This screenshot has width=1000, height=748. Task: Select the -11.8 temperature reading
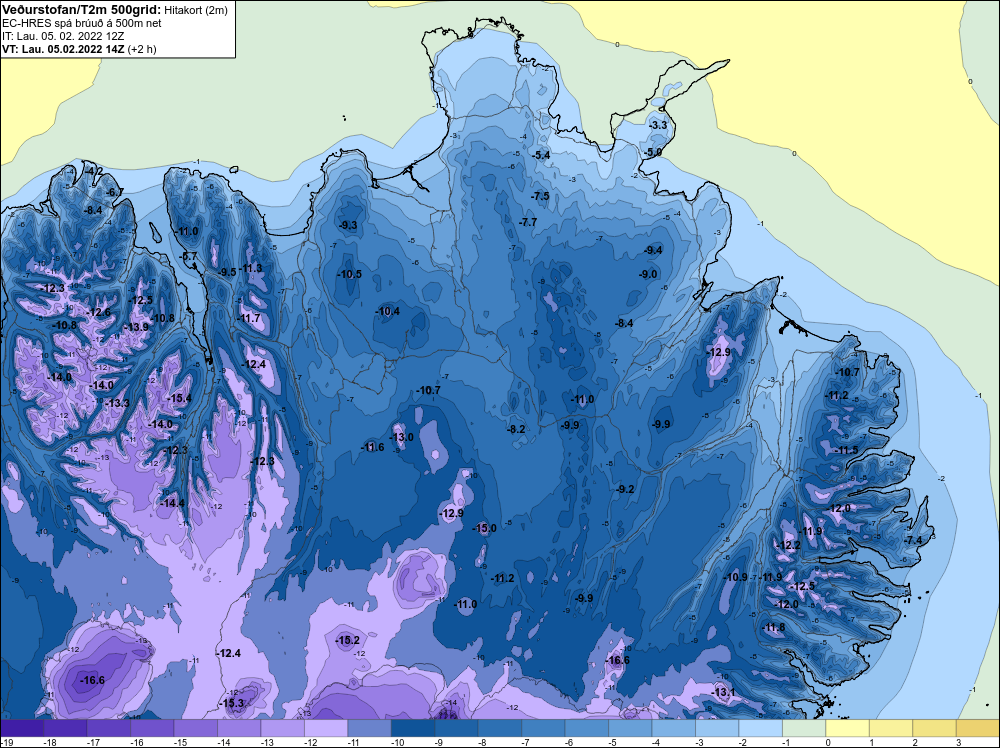pos(774,627)
